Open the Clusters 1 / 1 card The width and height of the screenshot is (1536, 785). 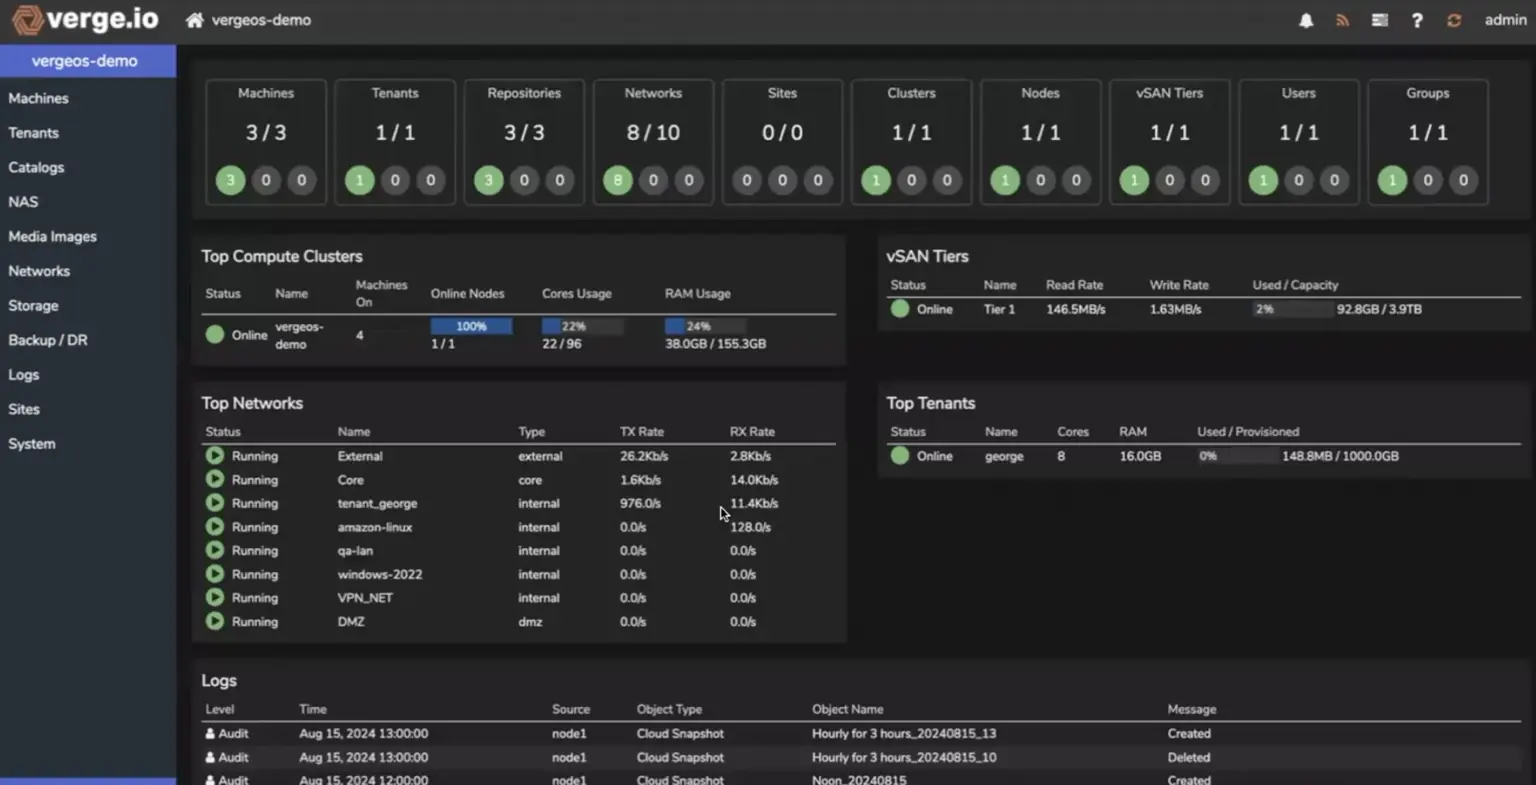911,142
